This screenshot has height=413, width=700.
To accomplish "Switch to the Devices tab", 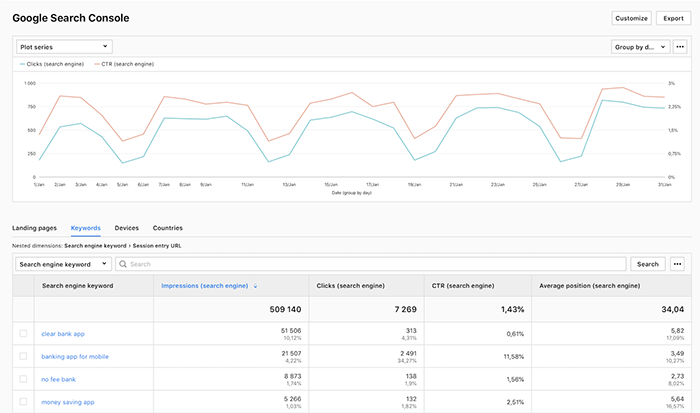I will [127, 228].
